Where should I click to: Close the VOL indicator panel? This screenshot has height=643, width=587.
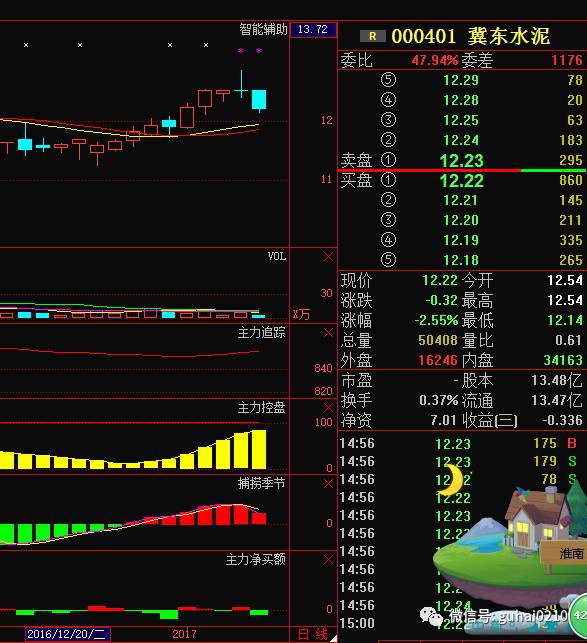coord(328,257)
